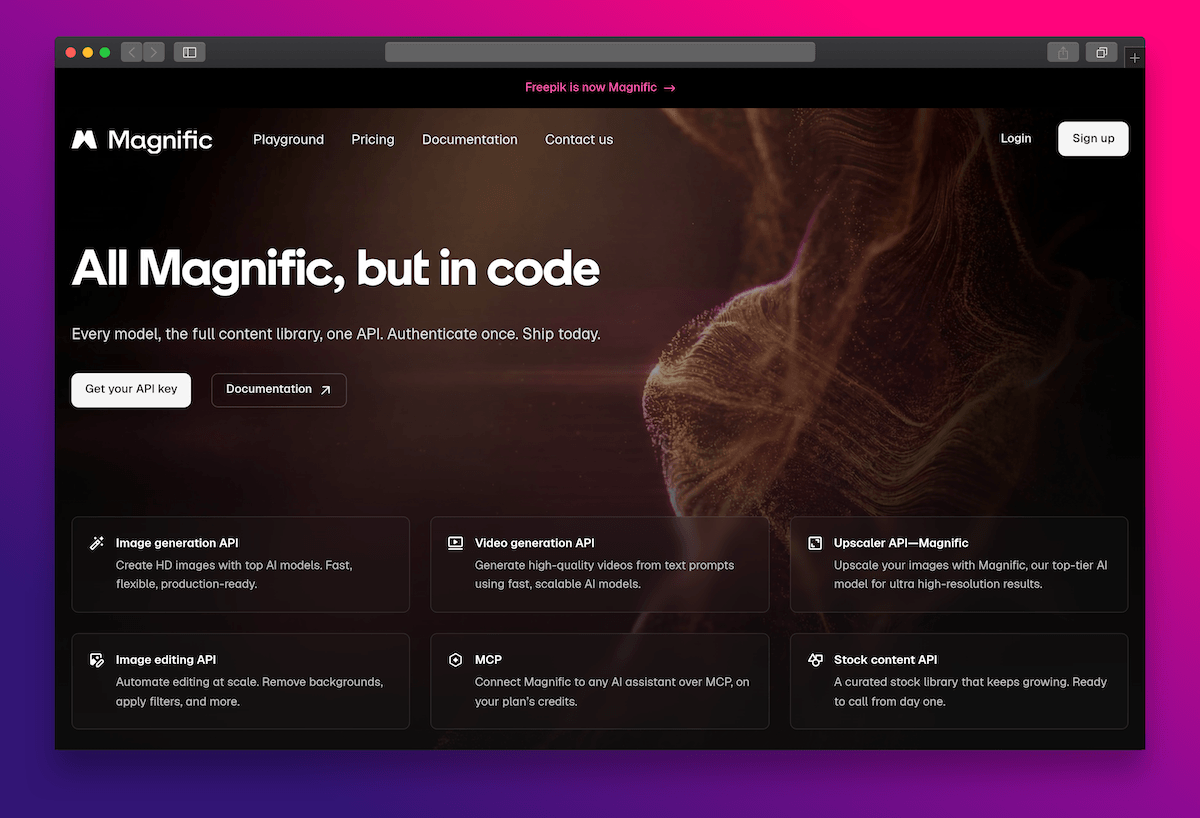Click the Image editing API icon
Viewport: 1200px width, 818px height.
tap(97, 660)
